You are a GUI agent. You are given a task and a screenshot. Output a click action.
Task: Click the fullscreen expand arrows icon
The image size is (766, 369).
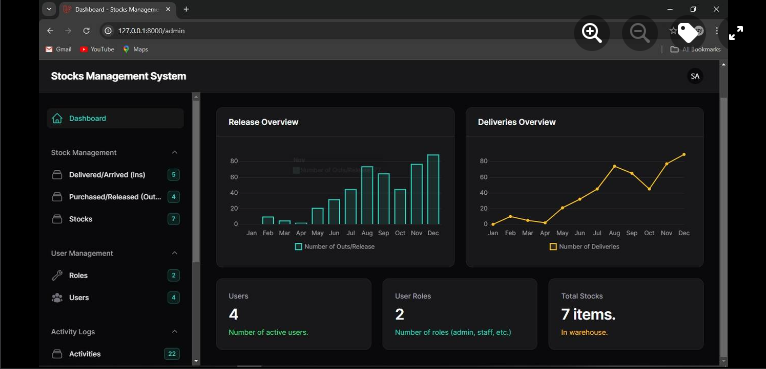click(736, 33)
